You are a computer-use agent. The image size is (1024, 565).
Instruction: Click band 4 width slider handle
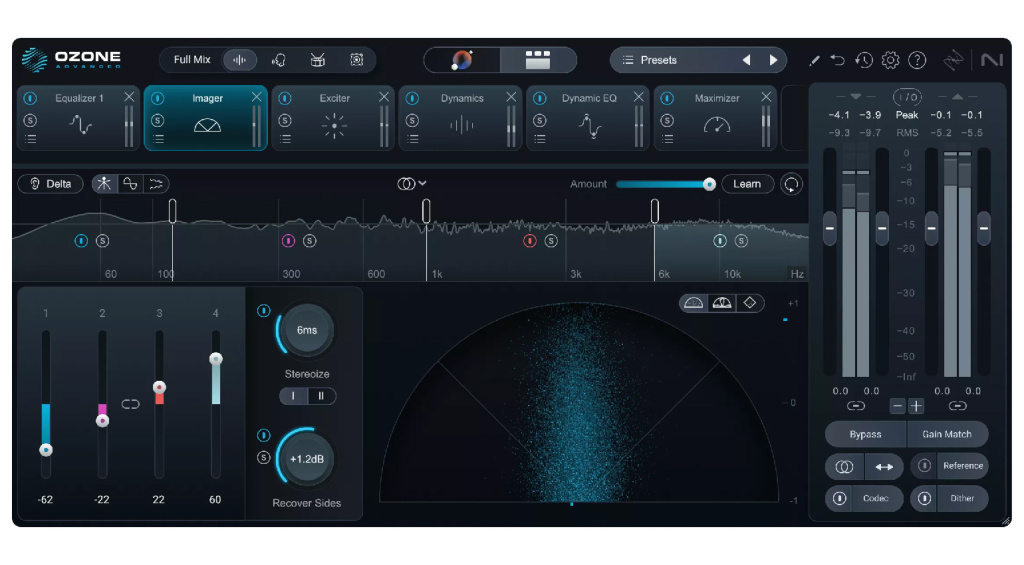pyautogui.click(x=216, y=359)
